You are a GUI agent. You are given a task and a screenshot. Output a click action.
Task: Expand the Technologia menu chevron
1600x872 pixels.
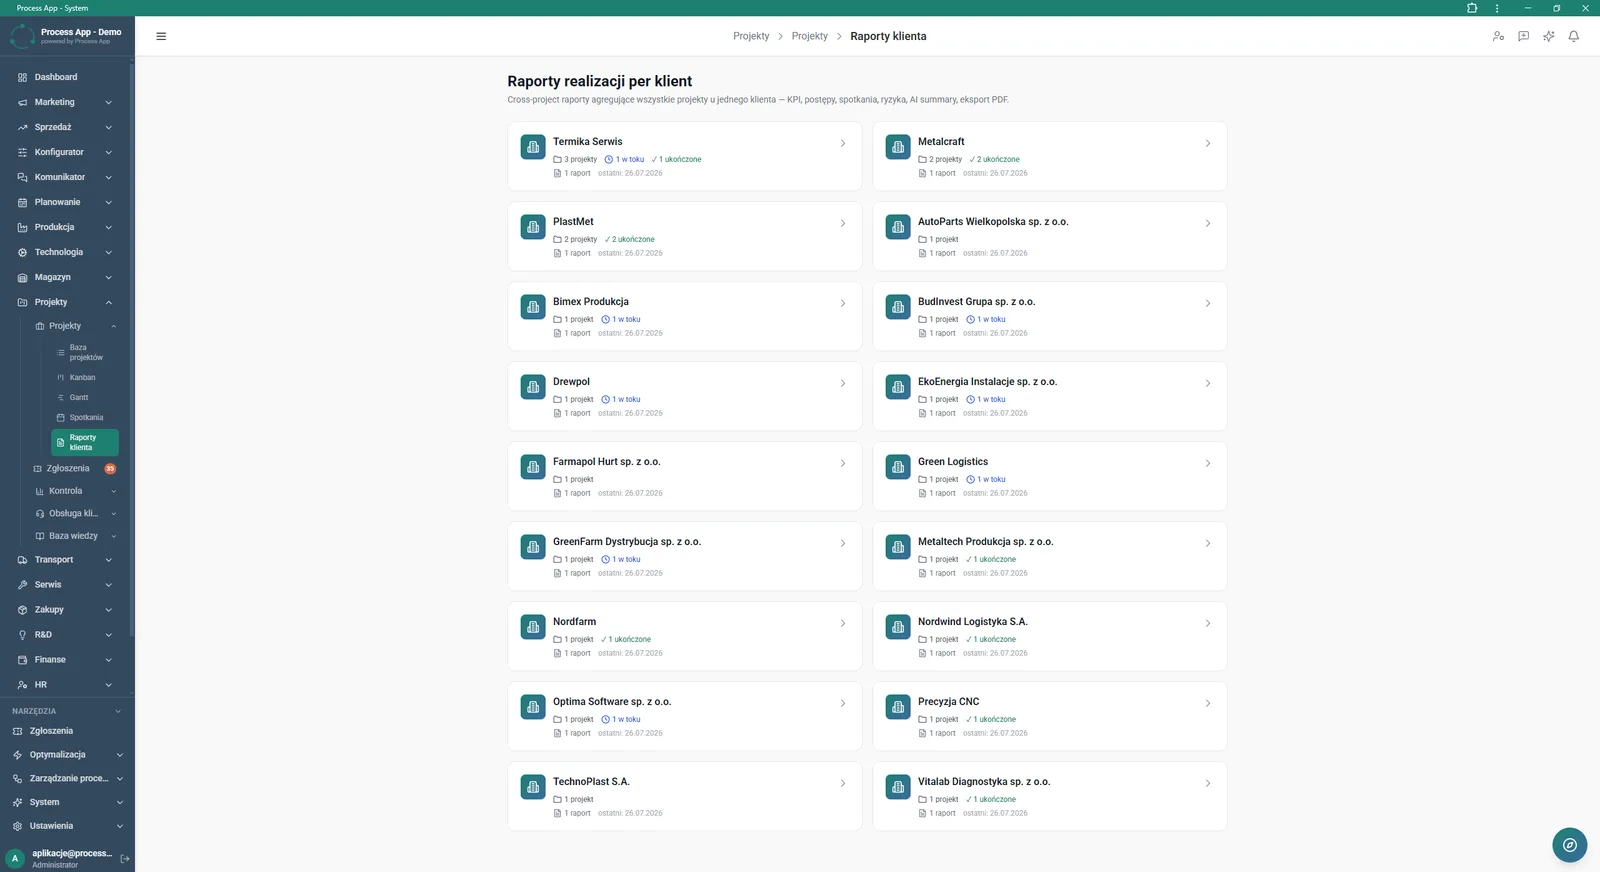coord(108,252)
